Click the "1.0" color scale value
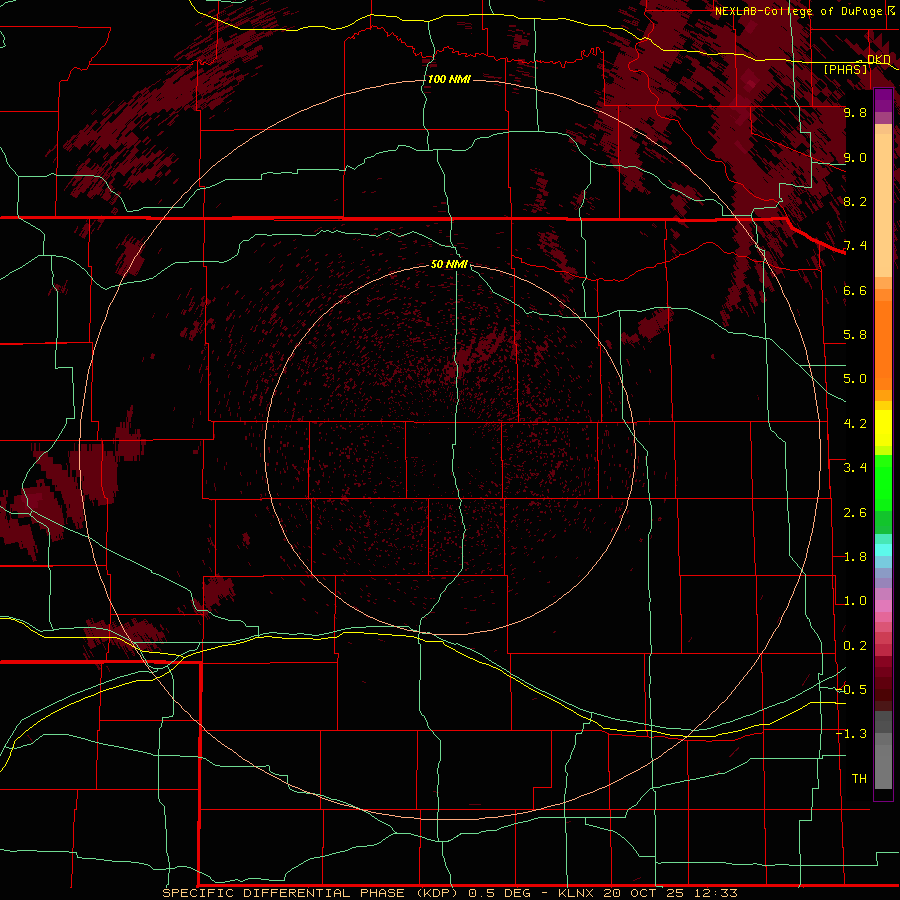The height and width of the screenshot is (900, 900). pyautogui.click(x=855, y=601)
